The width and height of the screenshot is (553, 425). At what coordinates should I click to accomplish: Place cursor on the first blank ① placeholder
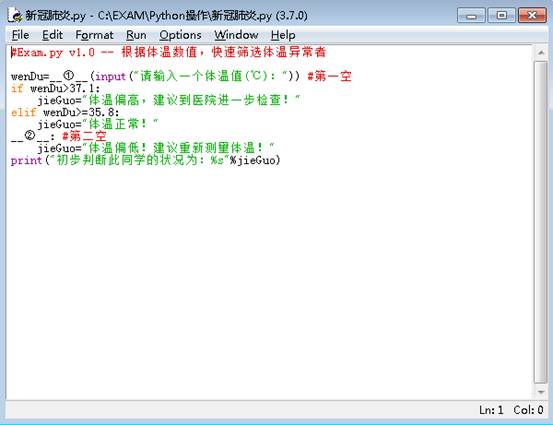click(x=69, y=76)
